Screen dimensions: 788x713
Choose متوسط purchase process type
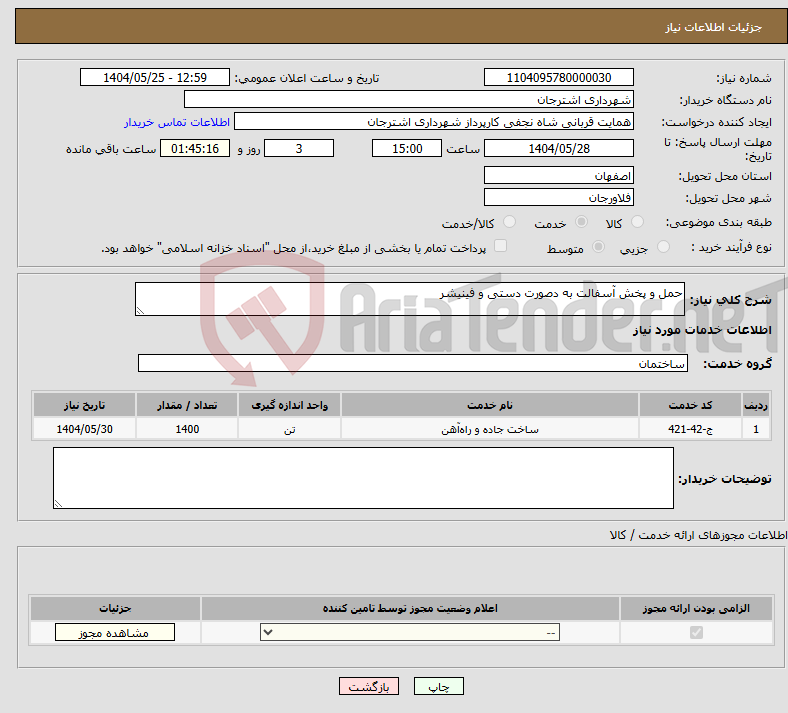click(598, 246)
